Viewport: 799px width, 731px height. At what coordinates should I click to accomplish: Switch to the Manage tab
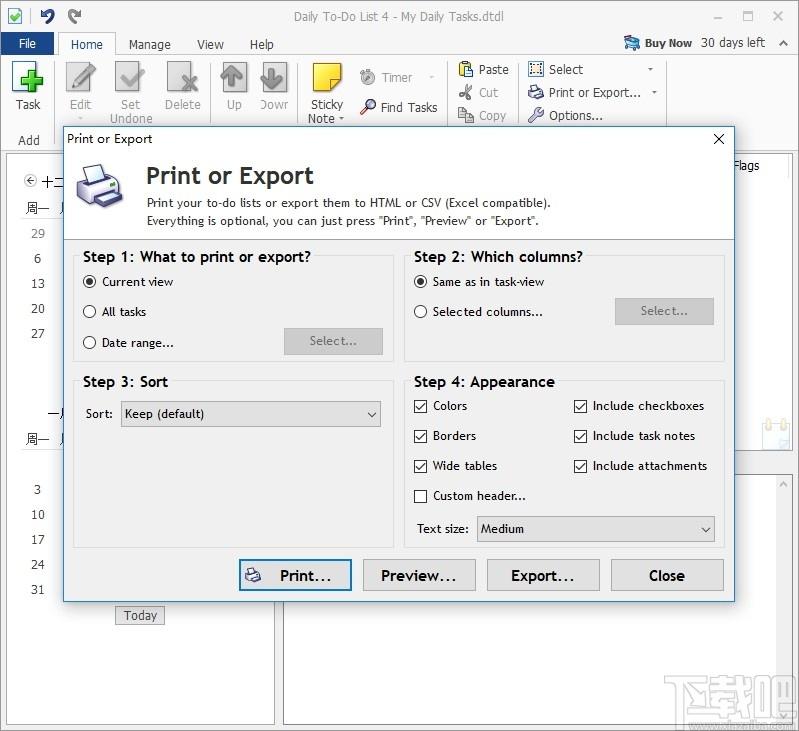[x=150, y=44]
